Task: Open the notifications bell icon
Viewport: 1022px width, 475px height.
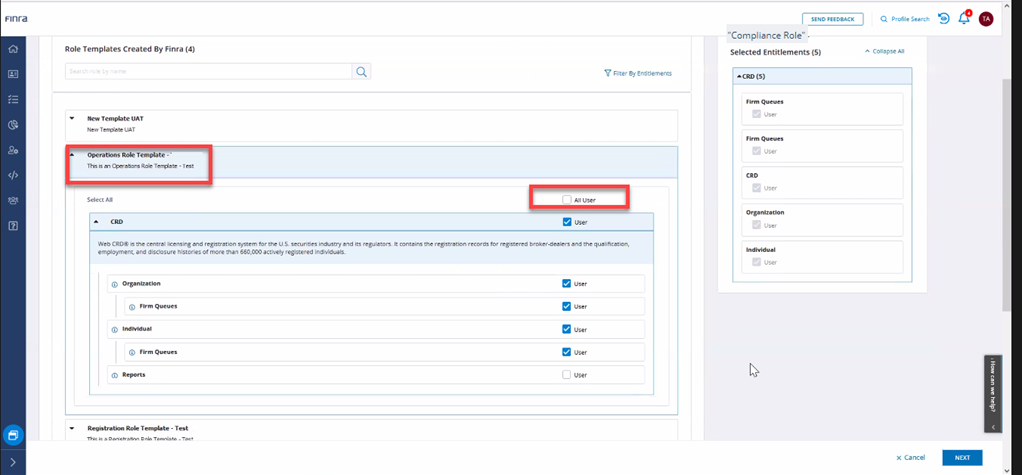Action: 964,19
